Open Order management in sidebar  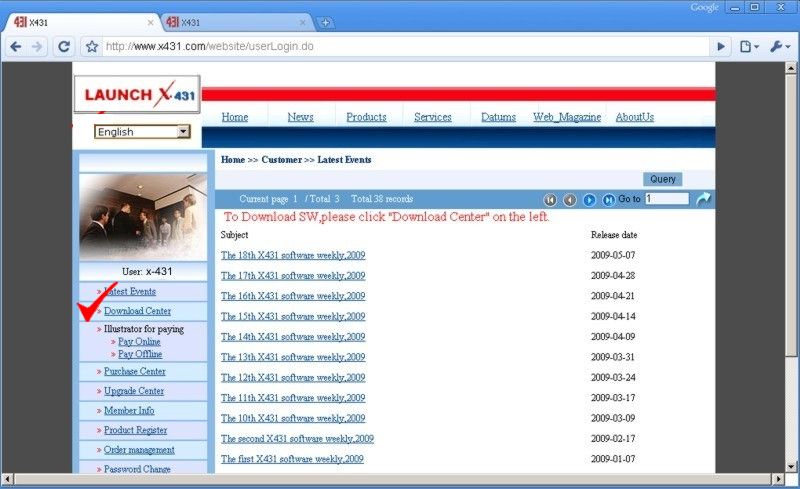[x=139, y=450]
